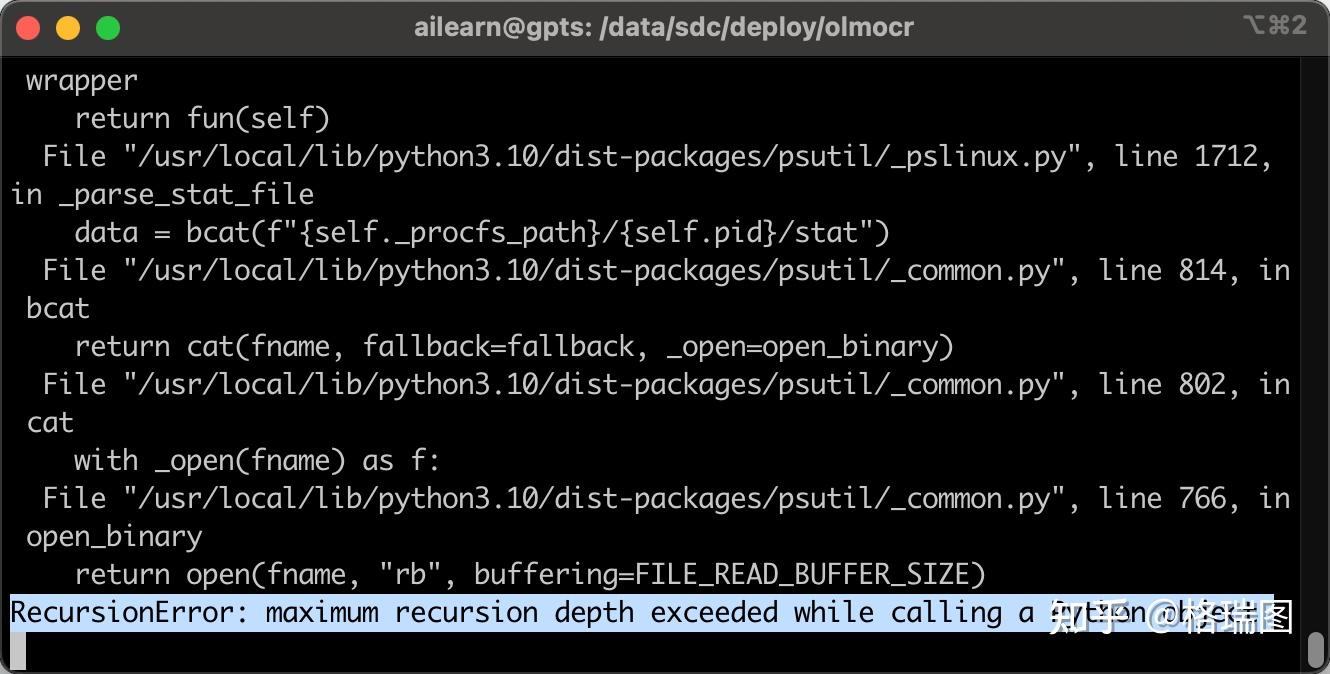1330x674 pixels.
Task: Click the red close window button
Action: pyautogui.click(x=28, y=28)
